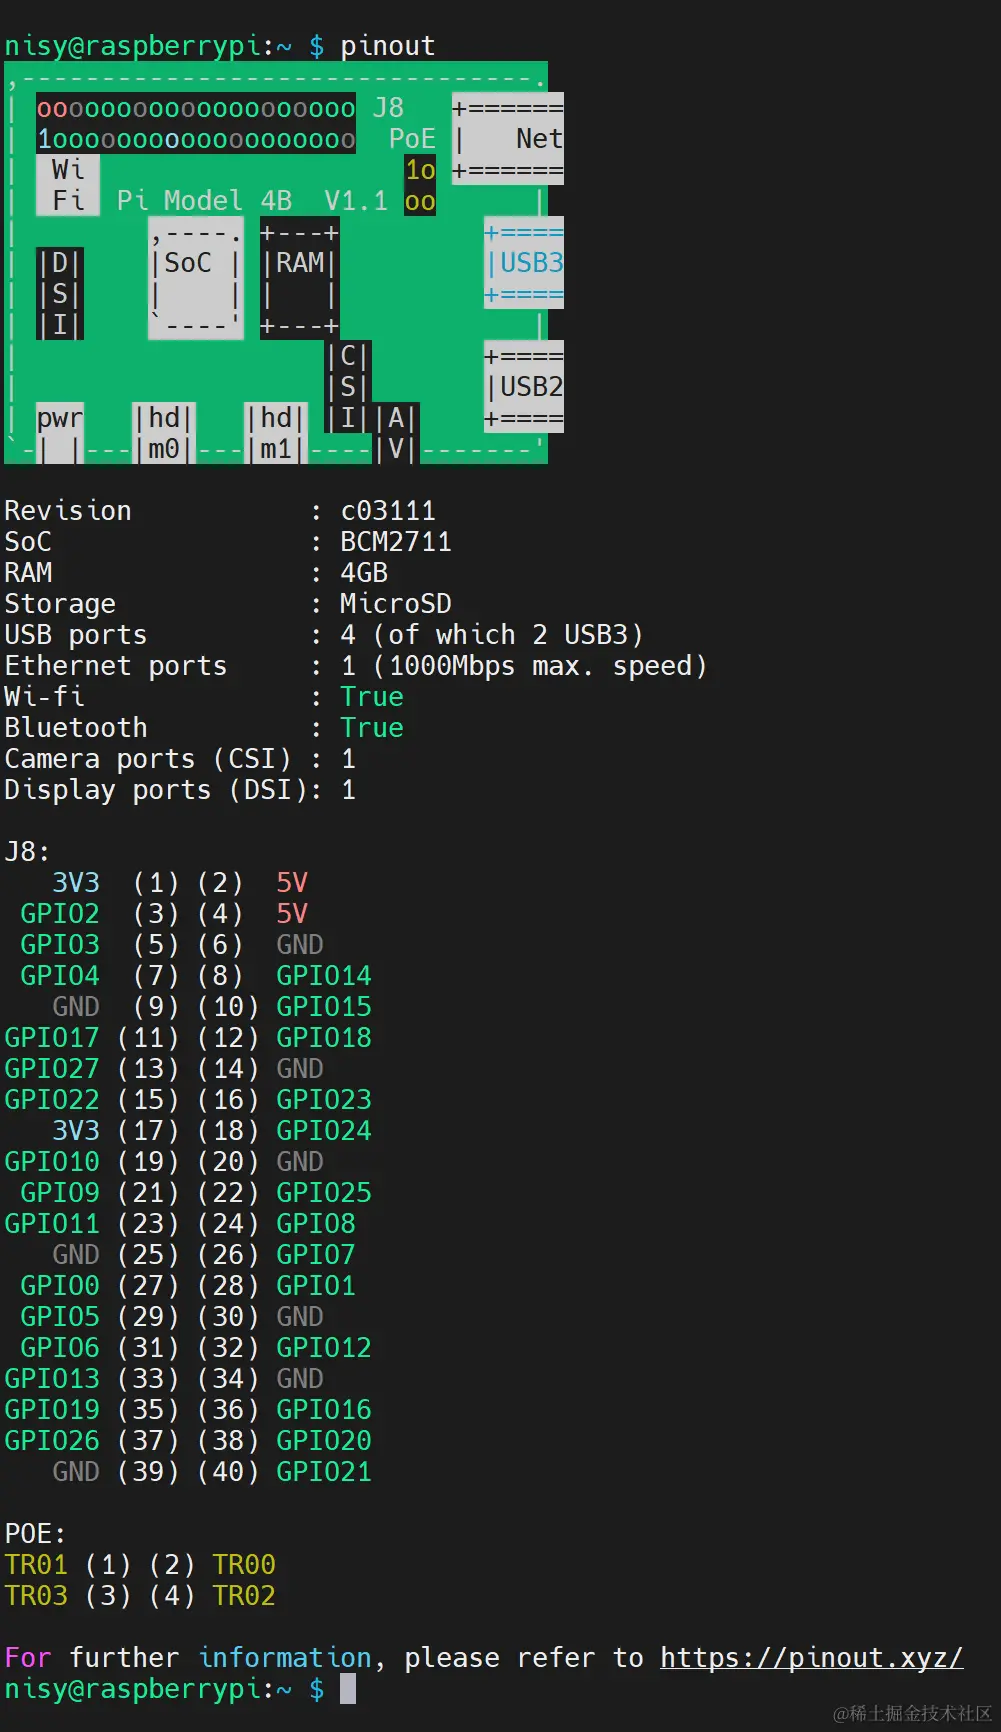Select pin label GPIO23
The width and height of the screenshot is (1001, 1732).
324,1100
